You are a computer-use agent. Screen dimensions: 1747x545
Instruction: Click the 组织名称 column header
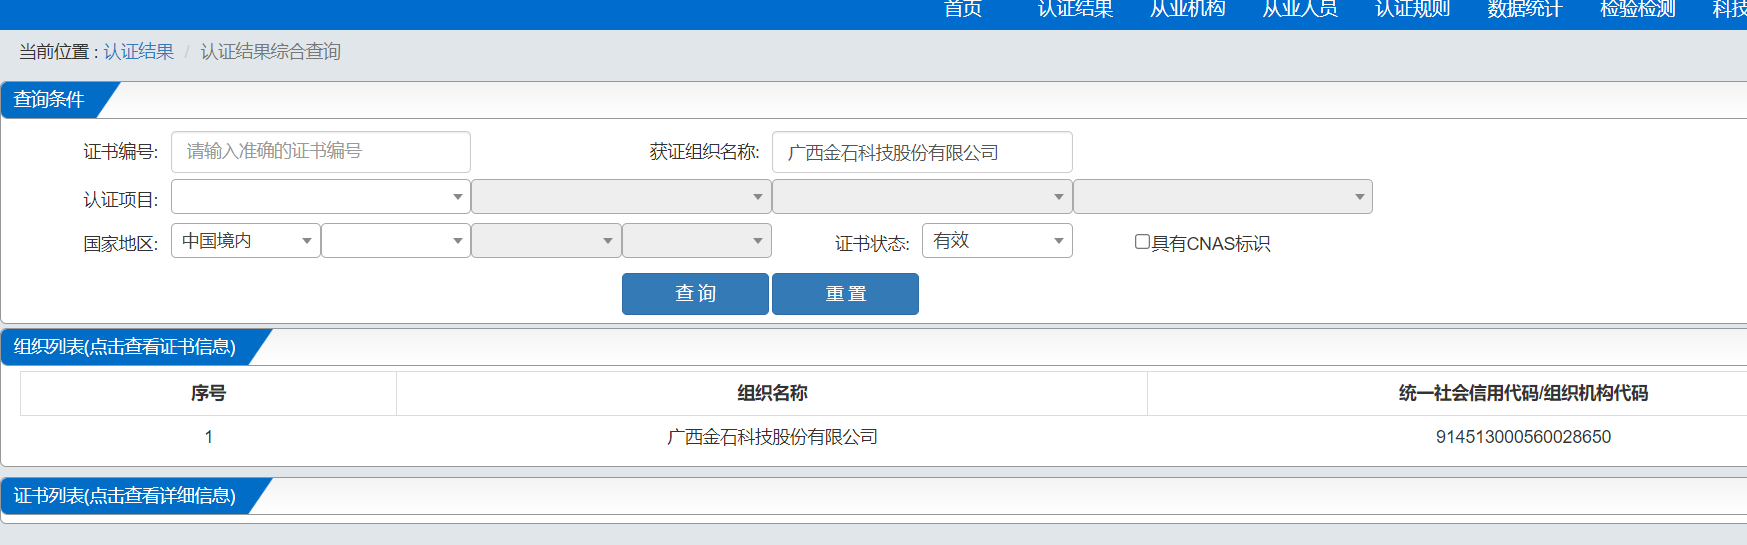(772, 394)
